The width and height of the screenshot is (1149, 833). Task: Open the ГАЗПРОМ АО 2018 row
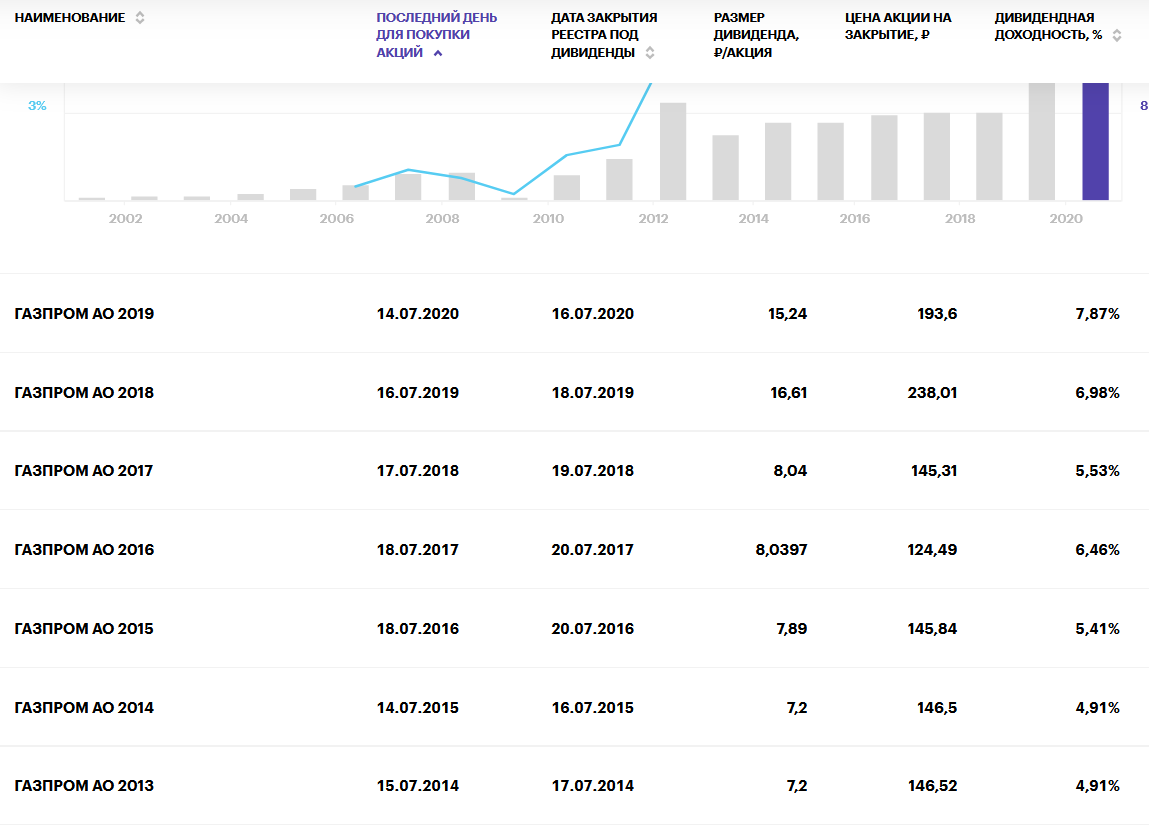tap(574, 392)
